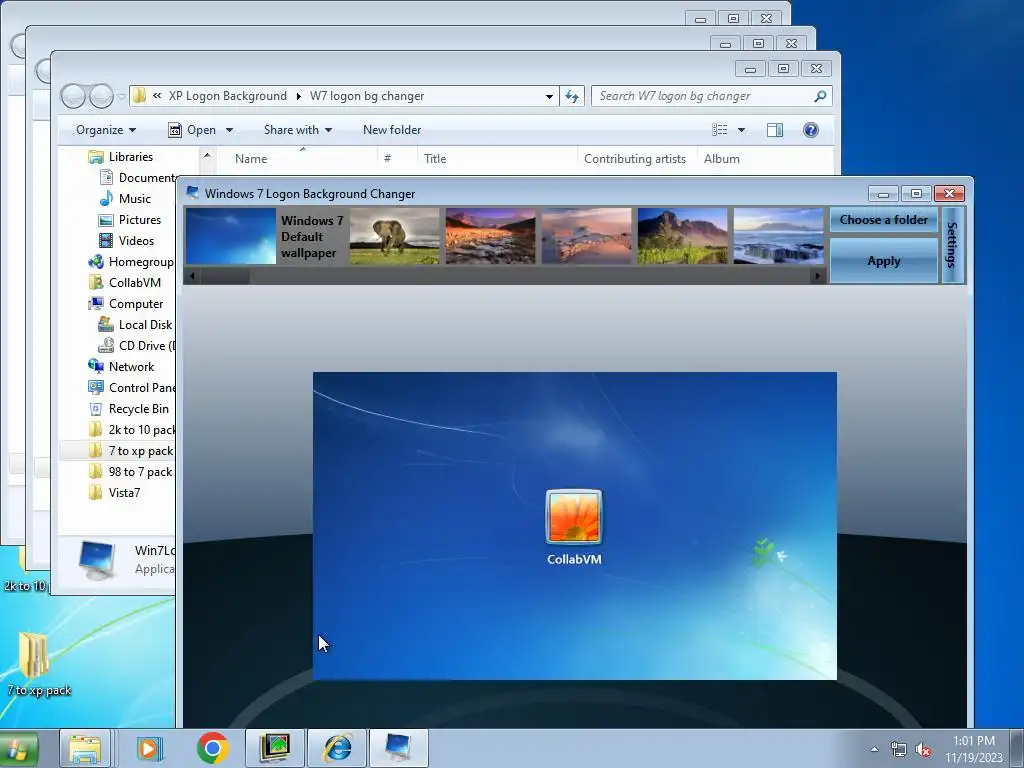
Task: Click W7 logon bg changer breadcrumb
Action: 367,96
